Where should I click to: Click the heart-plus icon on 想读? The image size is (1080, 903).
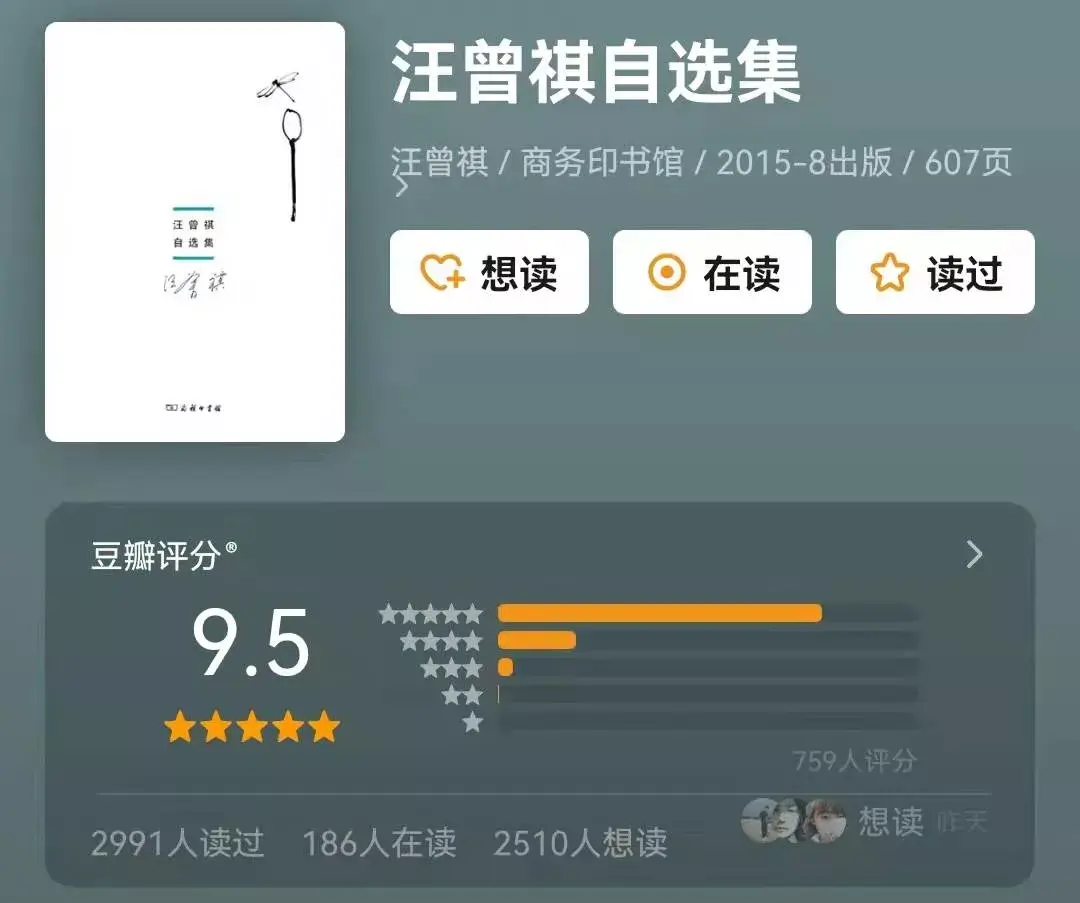pyautogui.click(x=442, y=272)
